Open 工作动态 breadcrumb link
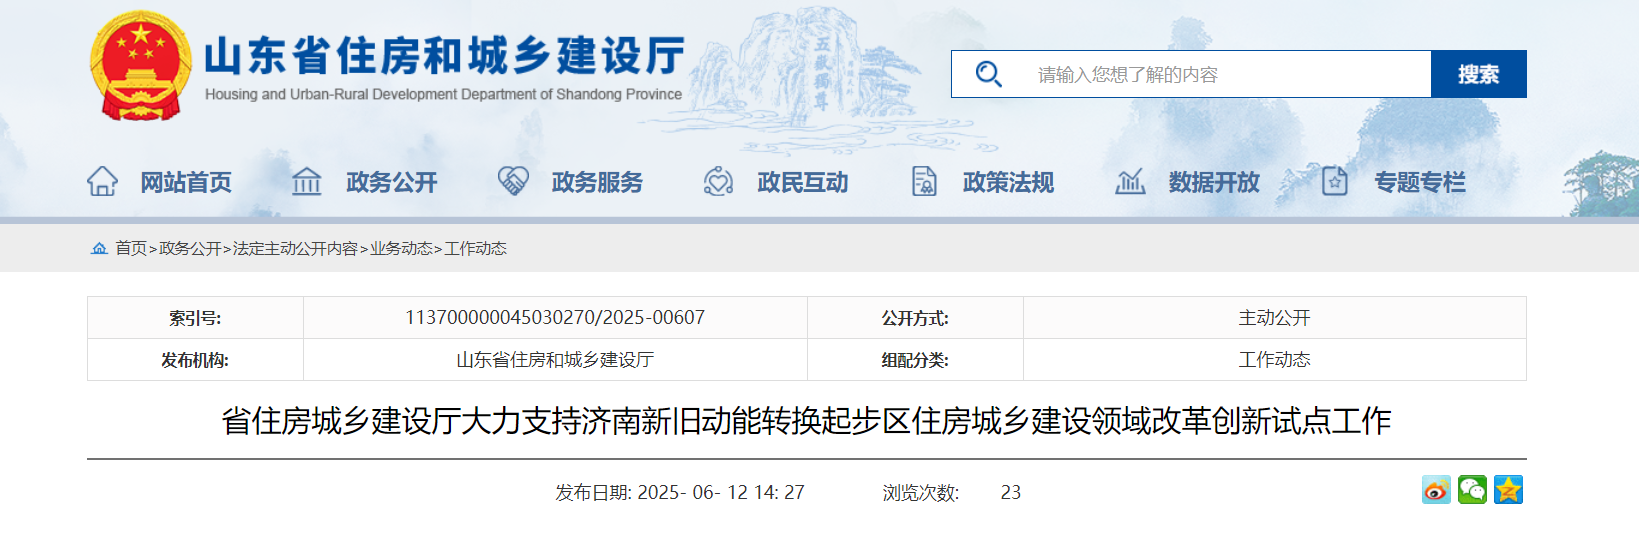This screenshot has width=1639, height=550. 475,248
